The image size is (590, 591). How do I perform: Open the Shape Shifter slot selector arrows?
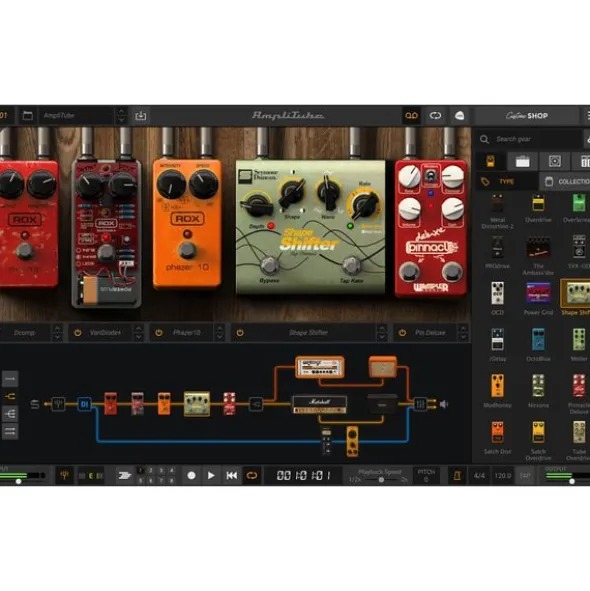(x=382, y=332)
